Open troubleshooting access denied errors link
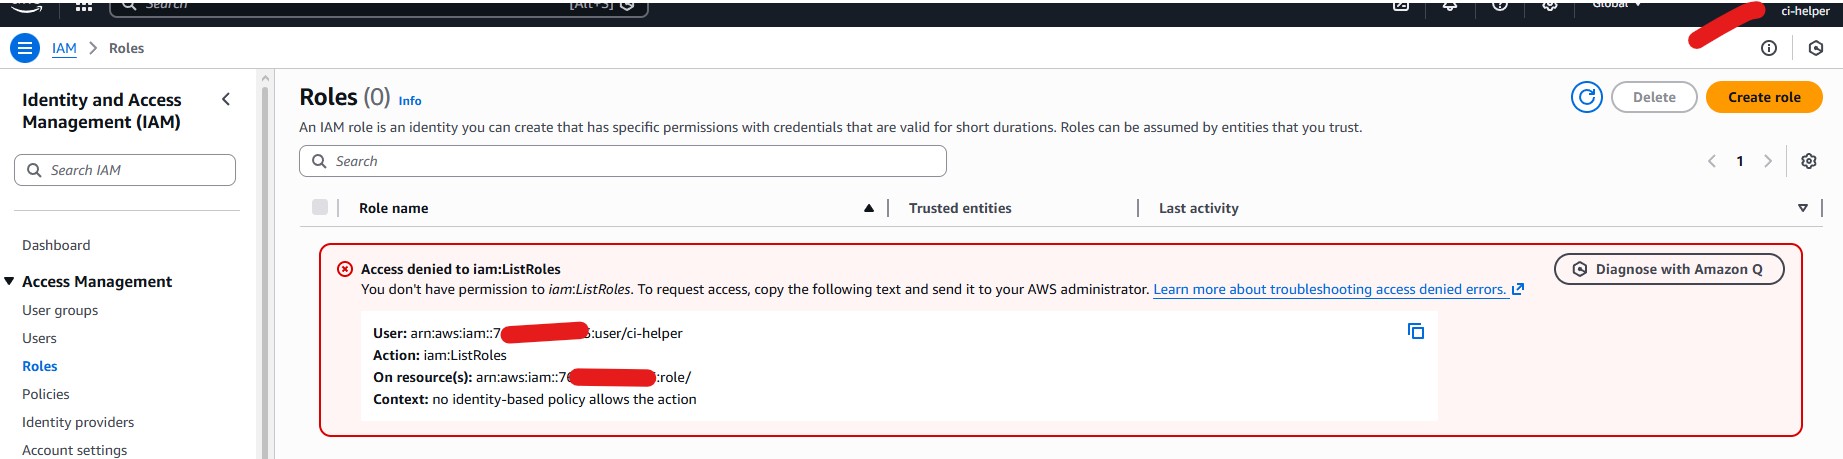The width and height of the screenshot is (1843, 459). 1330,289
